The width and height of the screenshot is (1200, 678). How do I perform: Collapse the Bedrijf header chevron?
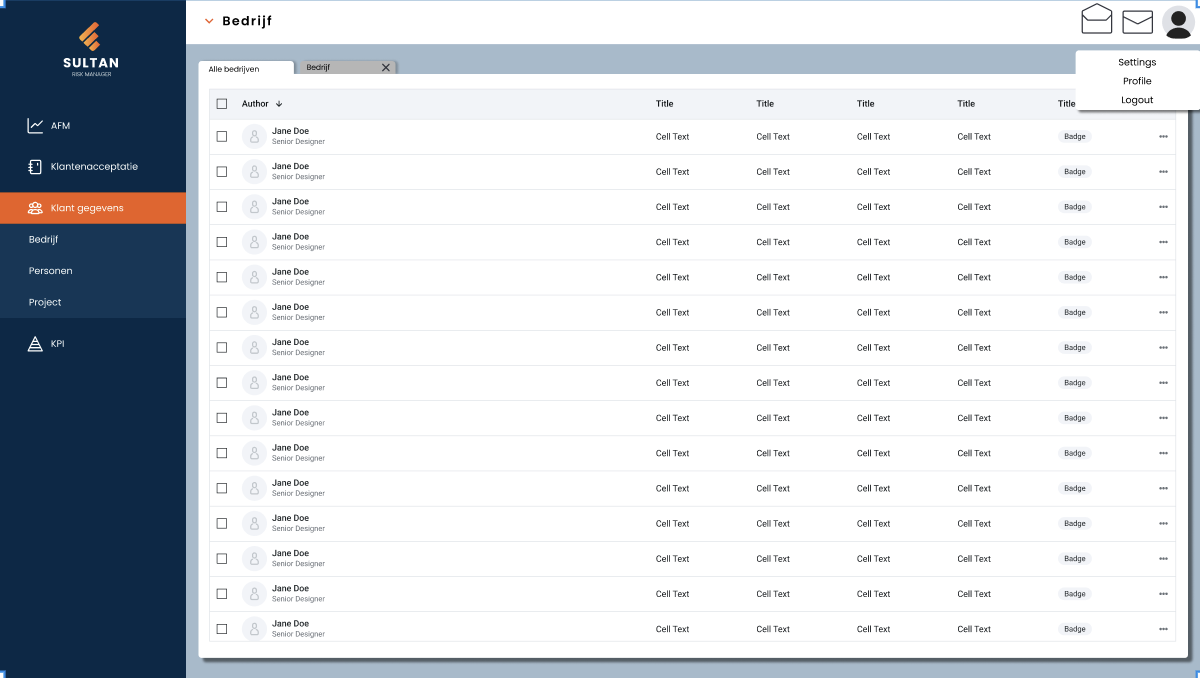[x=209, y=21]
